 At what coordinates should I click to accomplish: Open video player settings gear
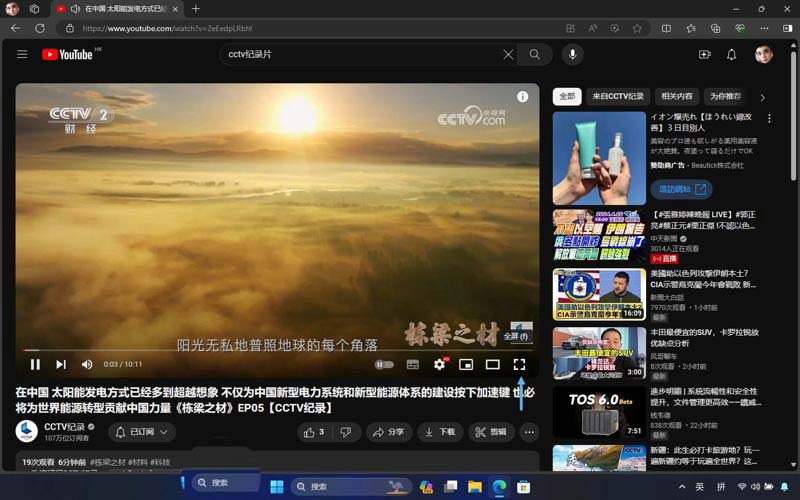click(439, 365)
